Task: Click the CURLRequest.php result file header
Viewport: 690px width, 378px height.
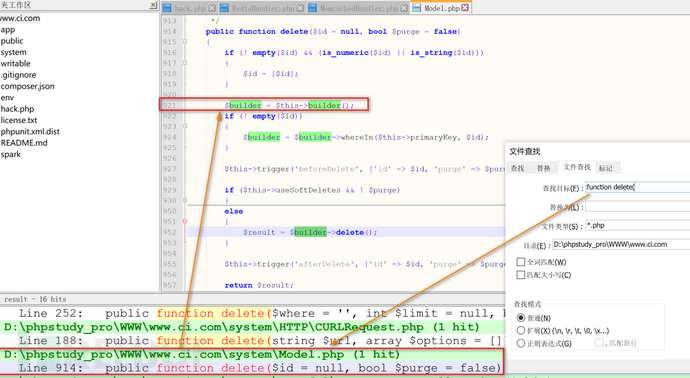Action: coord(252,327)
